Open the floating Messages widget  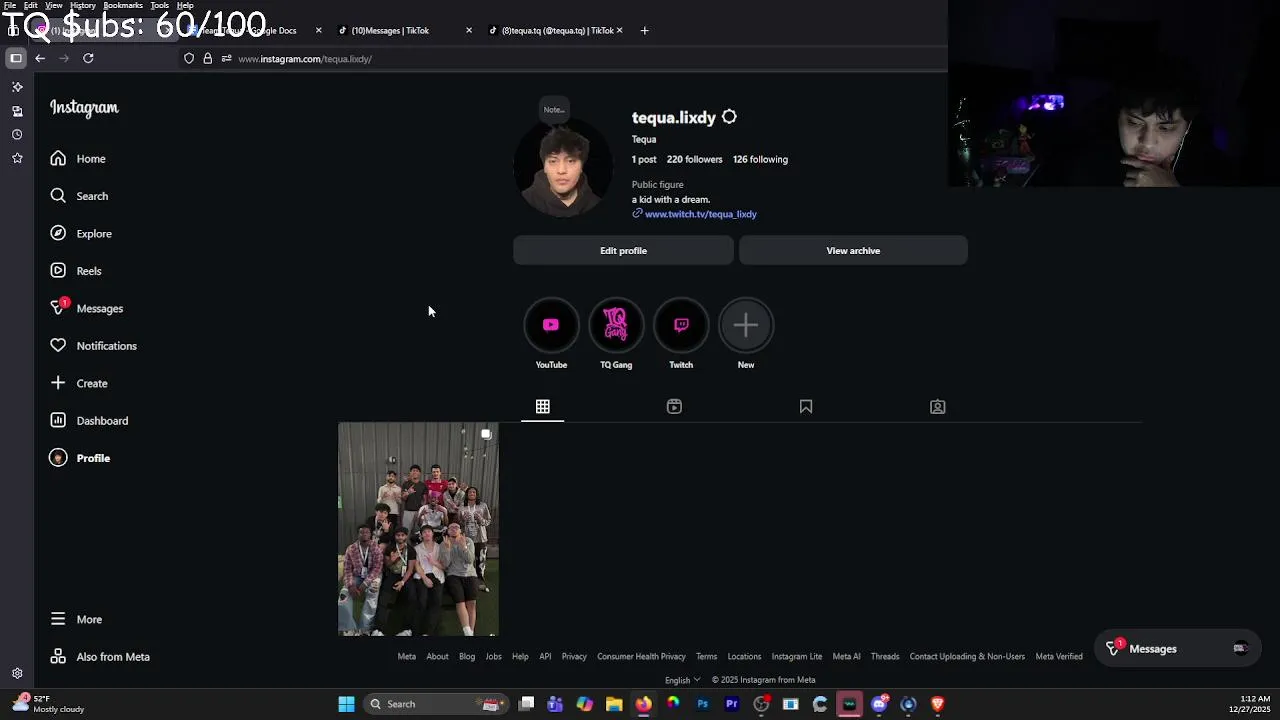[1178, 649]
